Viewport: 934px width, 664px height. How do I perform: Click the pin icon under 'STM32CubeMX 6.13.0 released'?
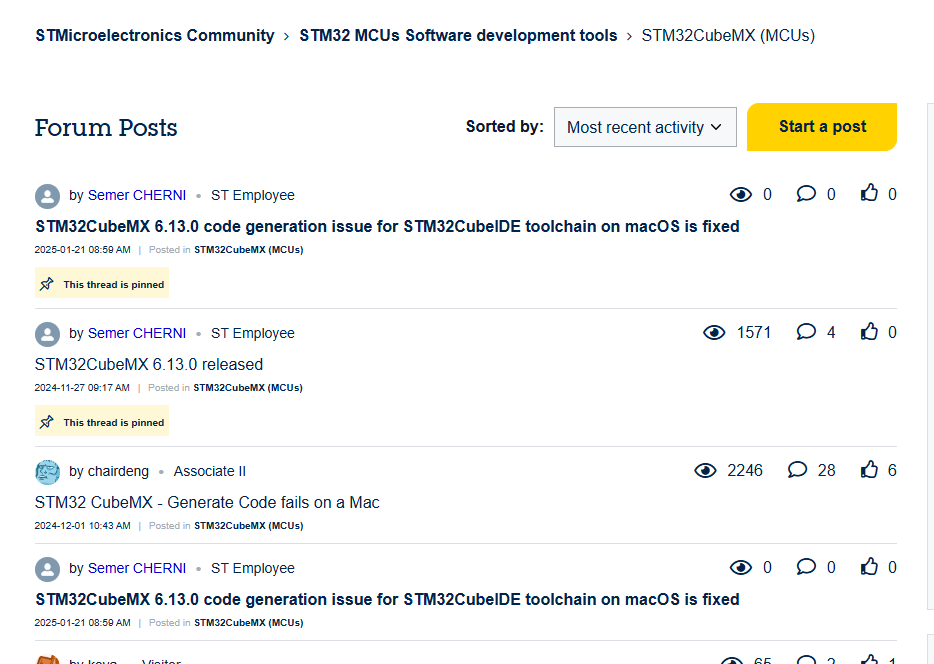(x=46, y=422)
